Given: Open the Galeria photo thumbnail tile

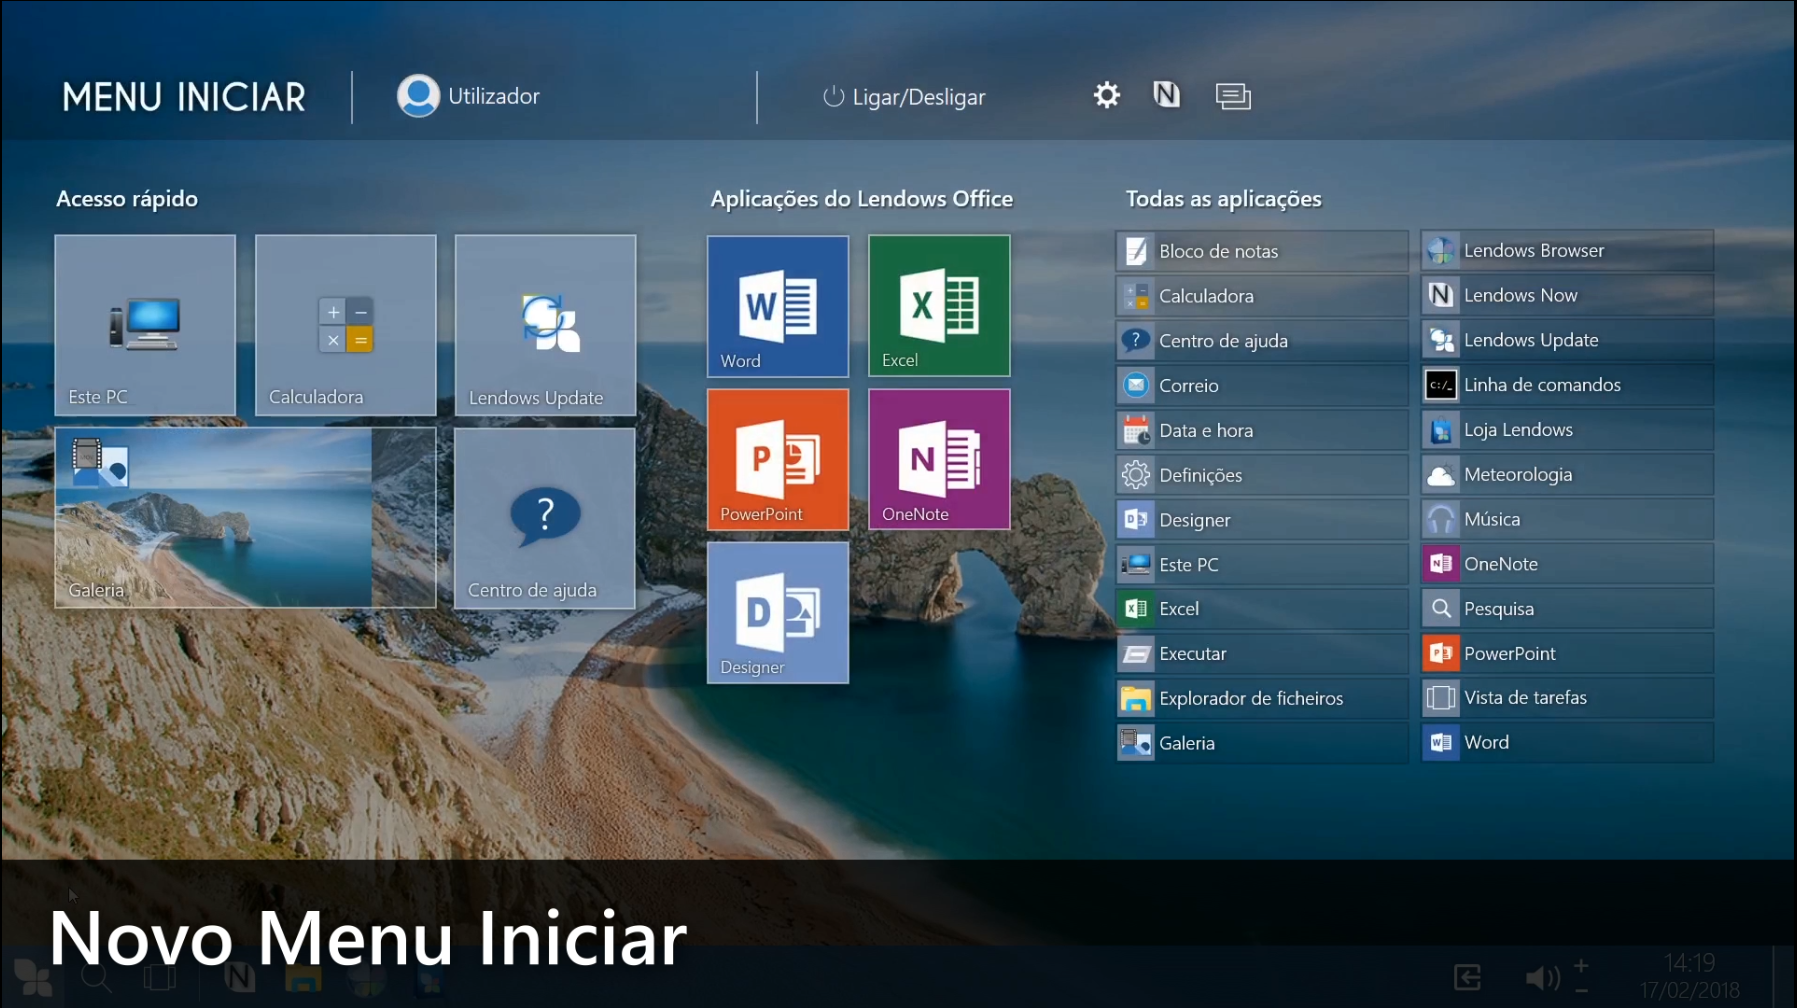Looking at the screenshot, I should point(245,518).
